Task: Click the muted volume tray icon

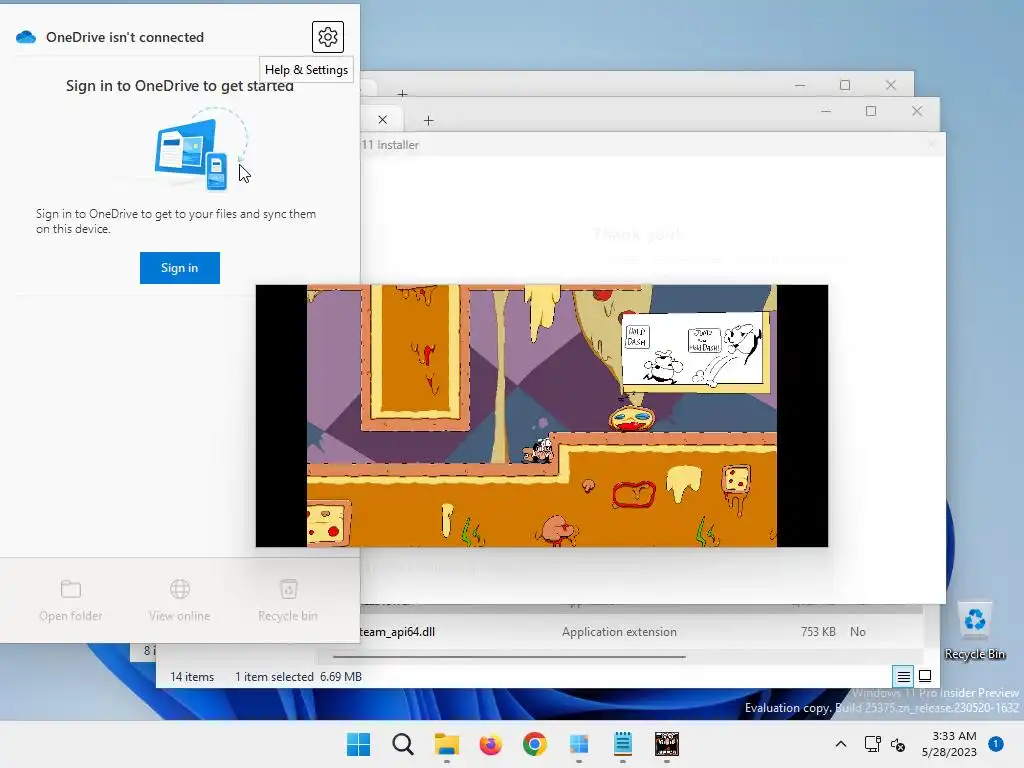Action: tap(898, 744)
